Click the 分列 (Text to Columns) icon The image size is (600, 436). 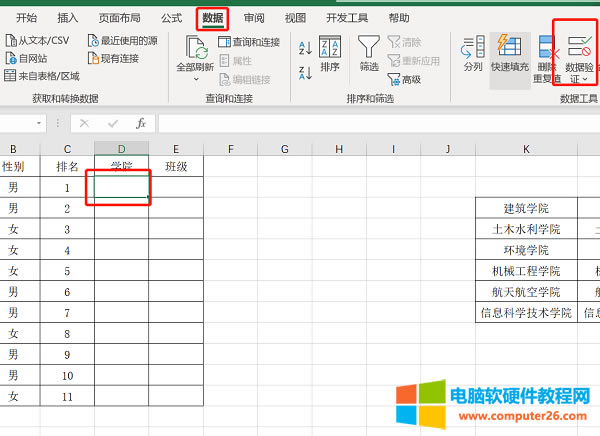[473, 49]
